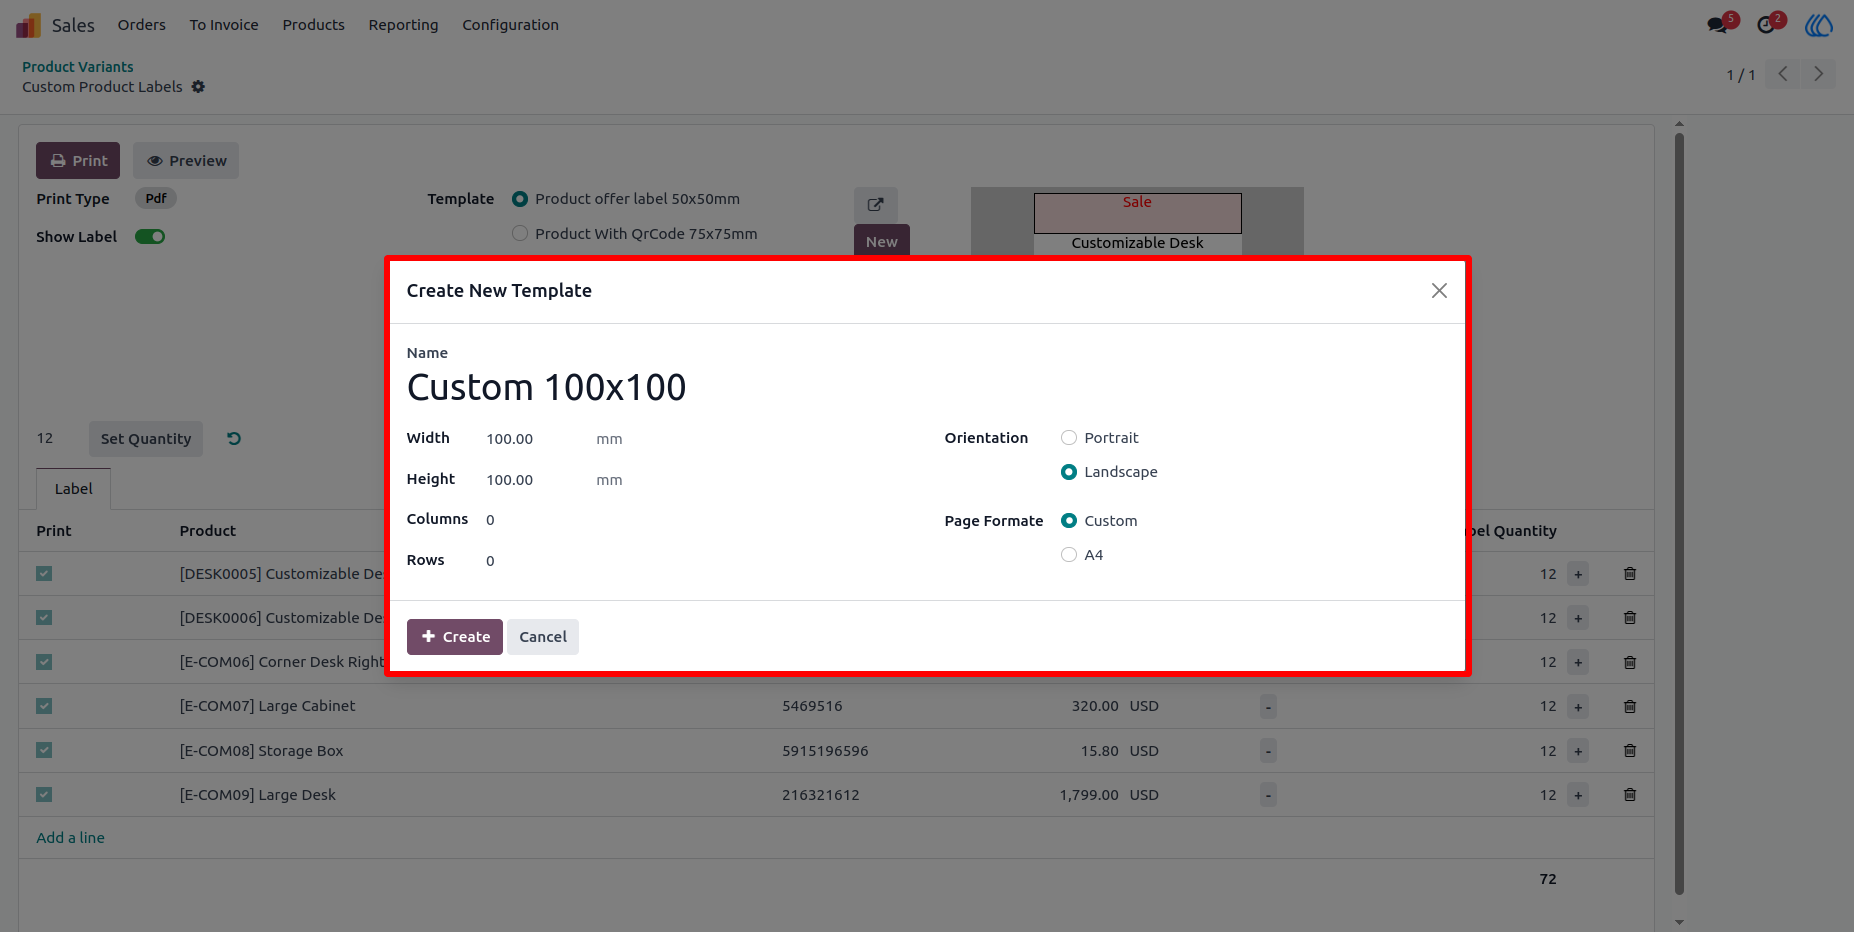Choose Custom page format

click(x=1069, y=521)
